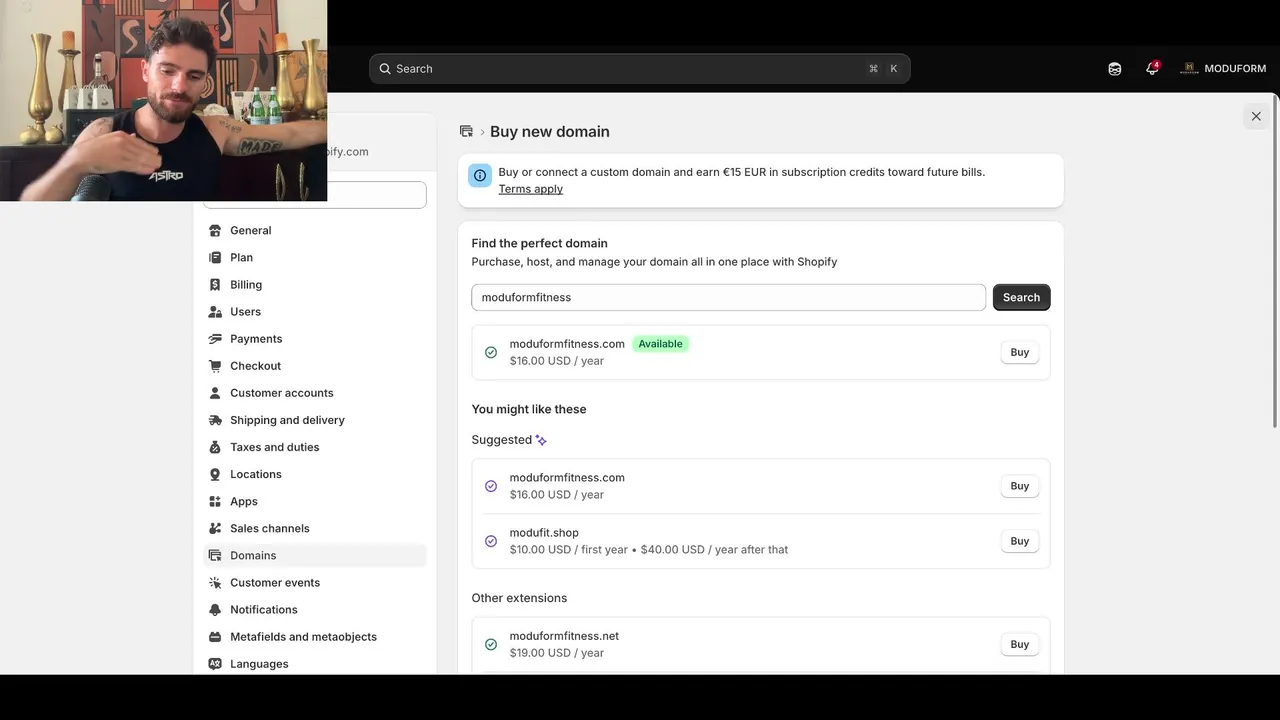Click the Search button for domain lookup
The height and width of the screenshot is (720, 1280).
click(x=1021, y=297)
